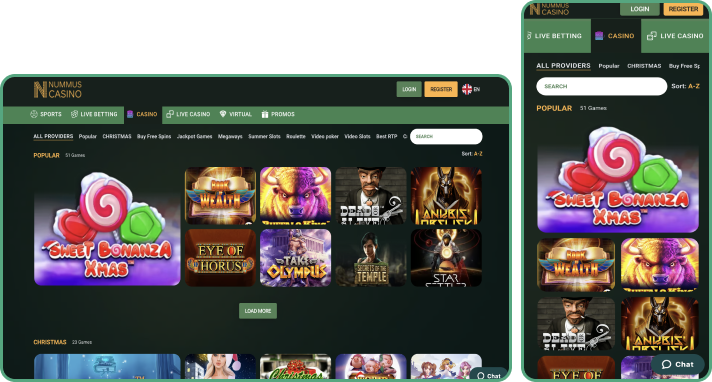This screenshot has height=382, width=712.
Task: Click the Login button in desktop view
Action: [409, 89]
